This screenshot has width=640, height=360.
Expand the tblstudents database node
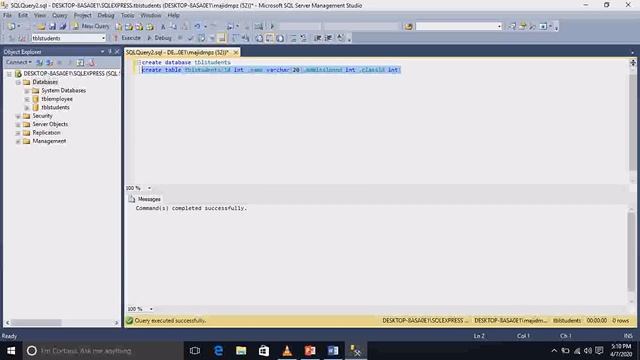pos(27,108)
